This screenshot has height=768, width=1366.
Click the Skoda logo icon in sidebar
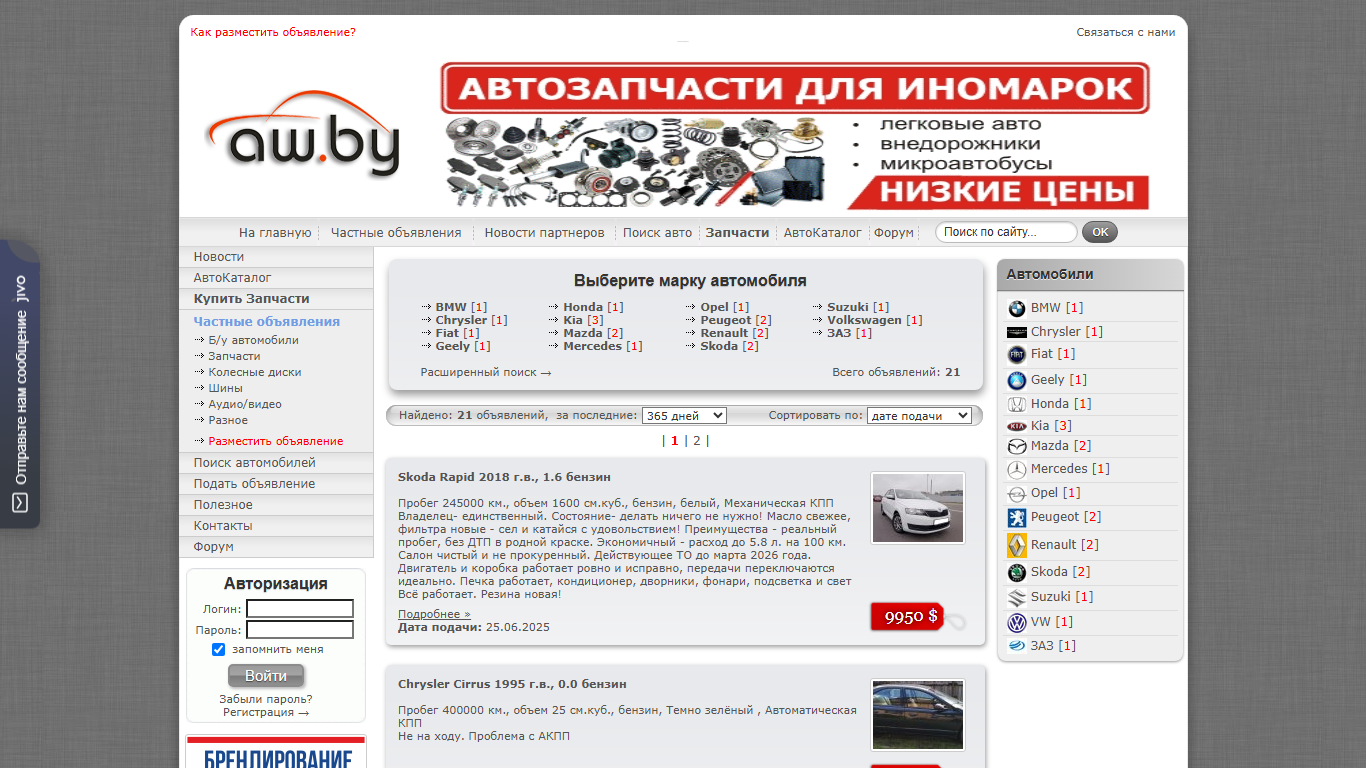tap(1016, 572)
